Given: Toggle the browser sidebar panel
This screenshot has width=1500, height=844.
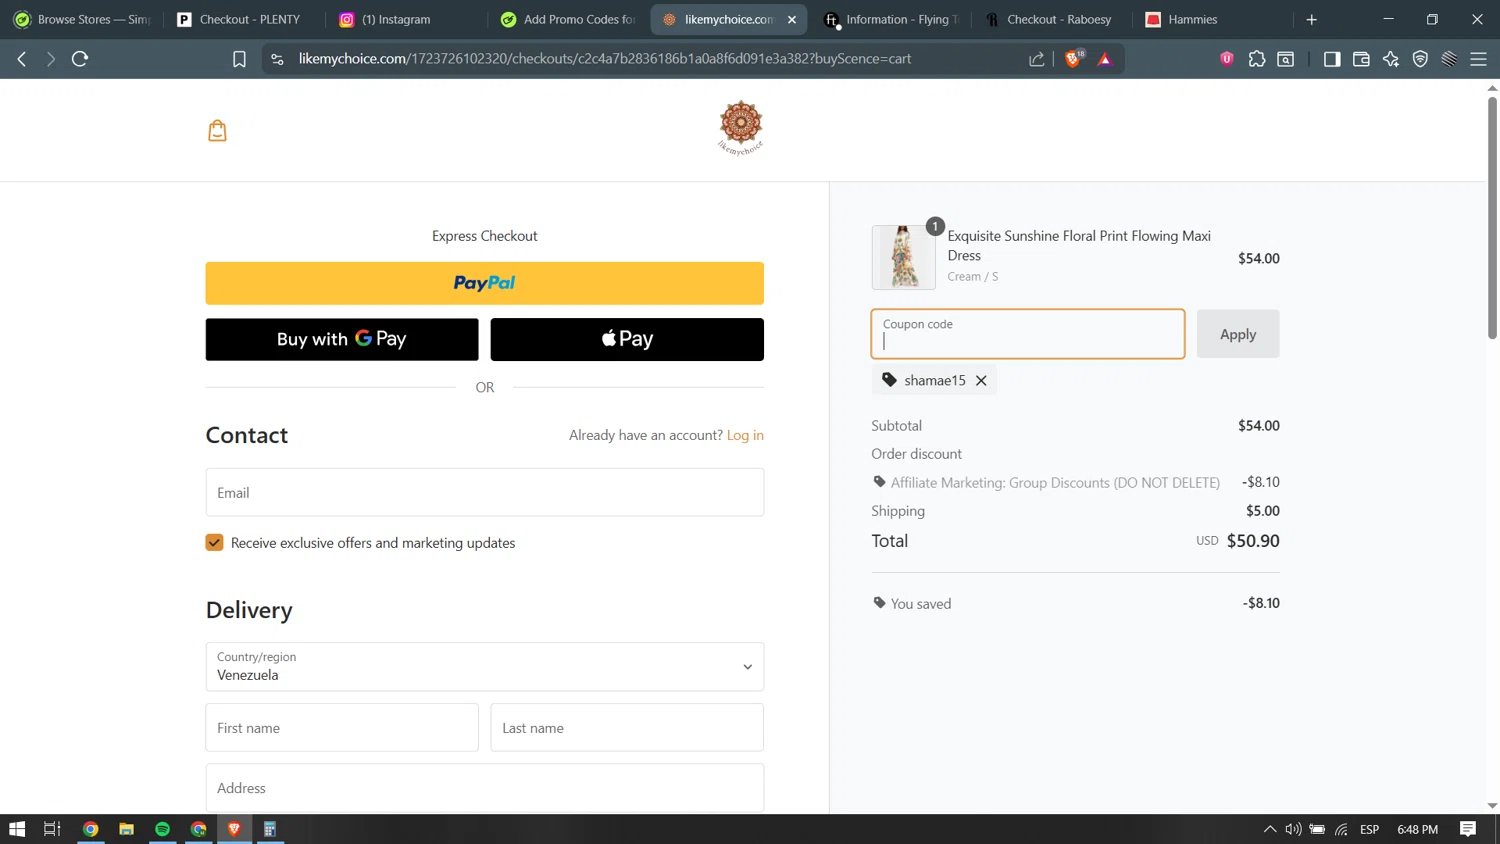Looking at the screenshot, I should coord(1332,59).
